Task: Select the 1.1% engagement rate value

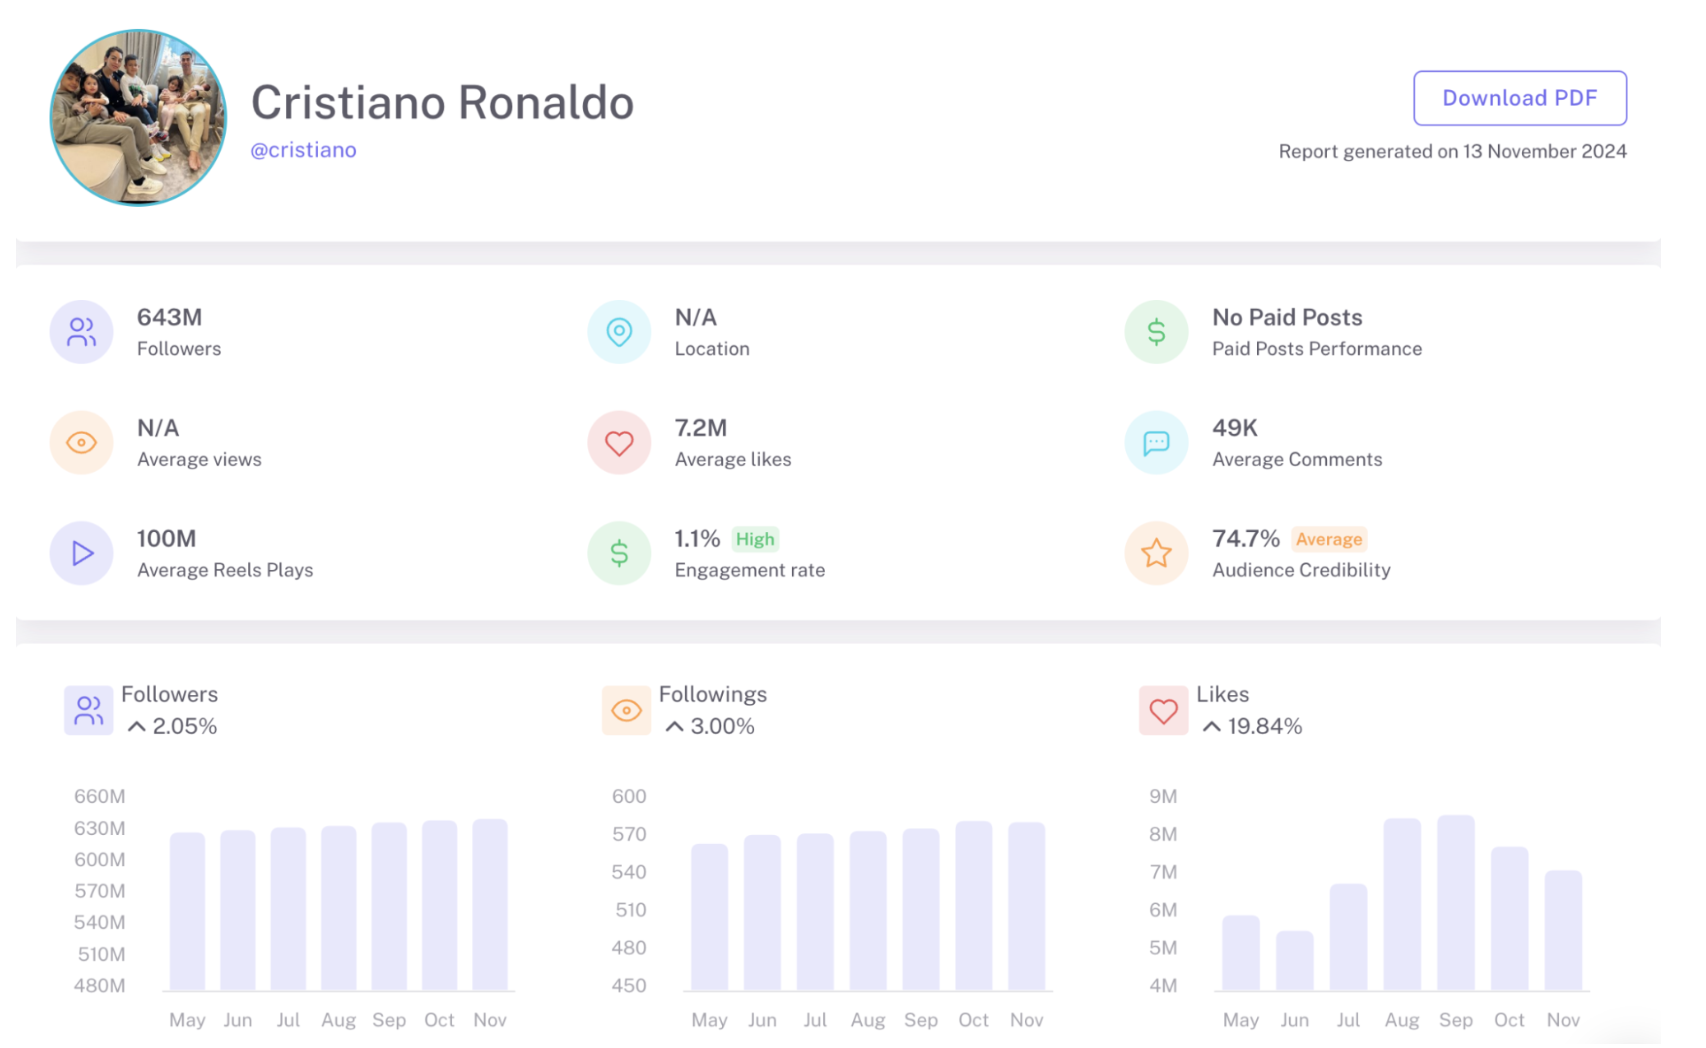Action: pos(697,539)
